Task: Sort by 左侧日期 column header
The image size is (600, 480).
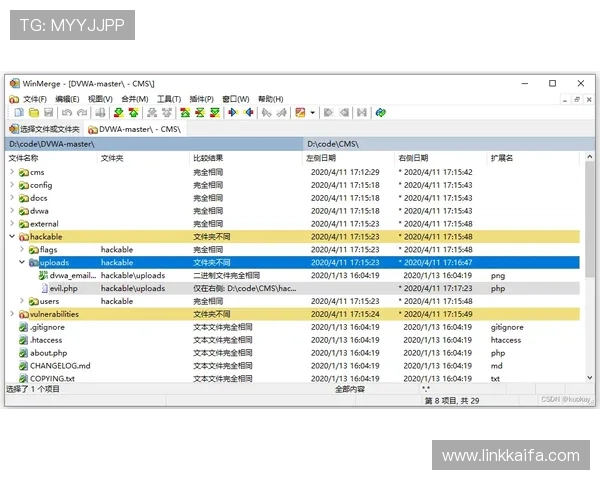Action: (x=349, y=158)
